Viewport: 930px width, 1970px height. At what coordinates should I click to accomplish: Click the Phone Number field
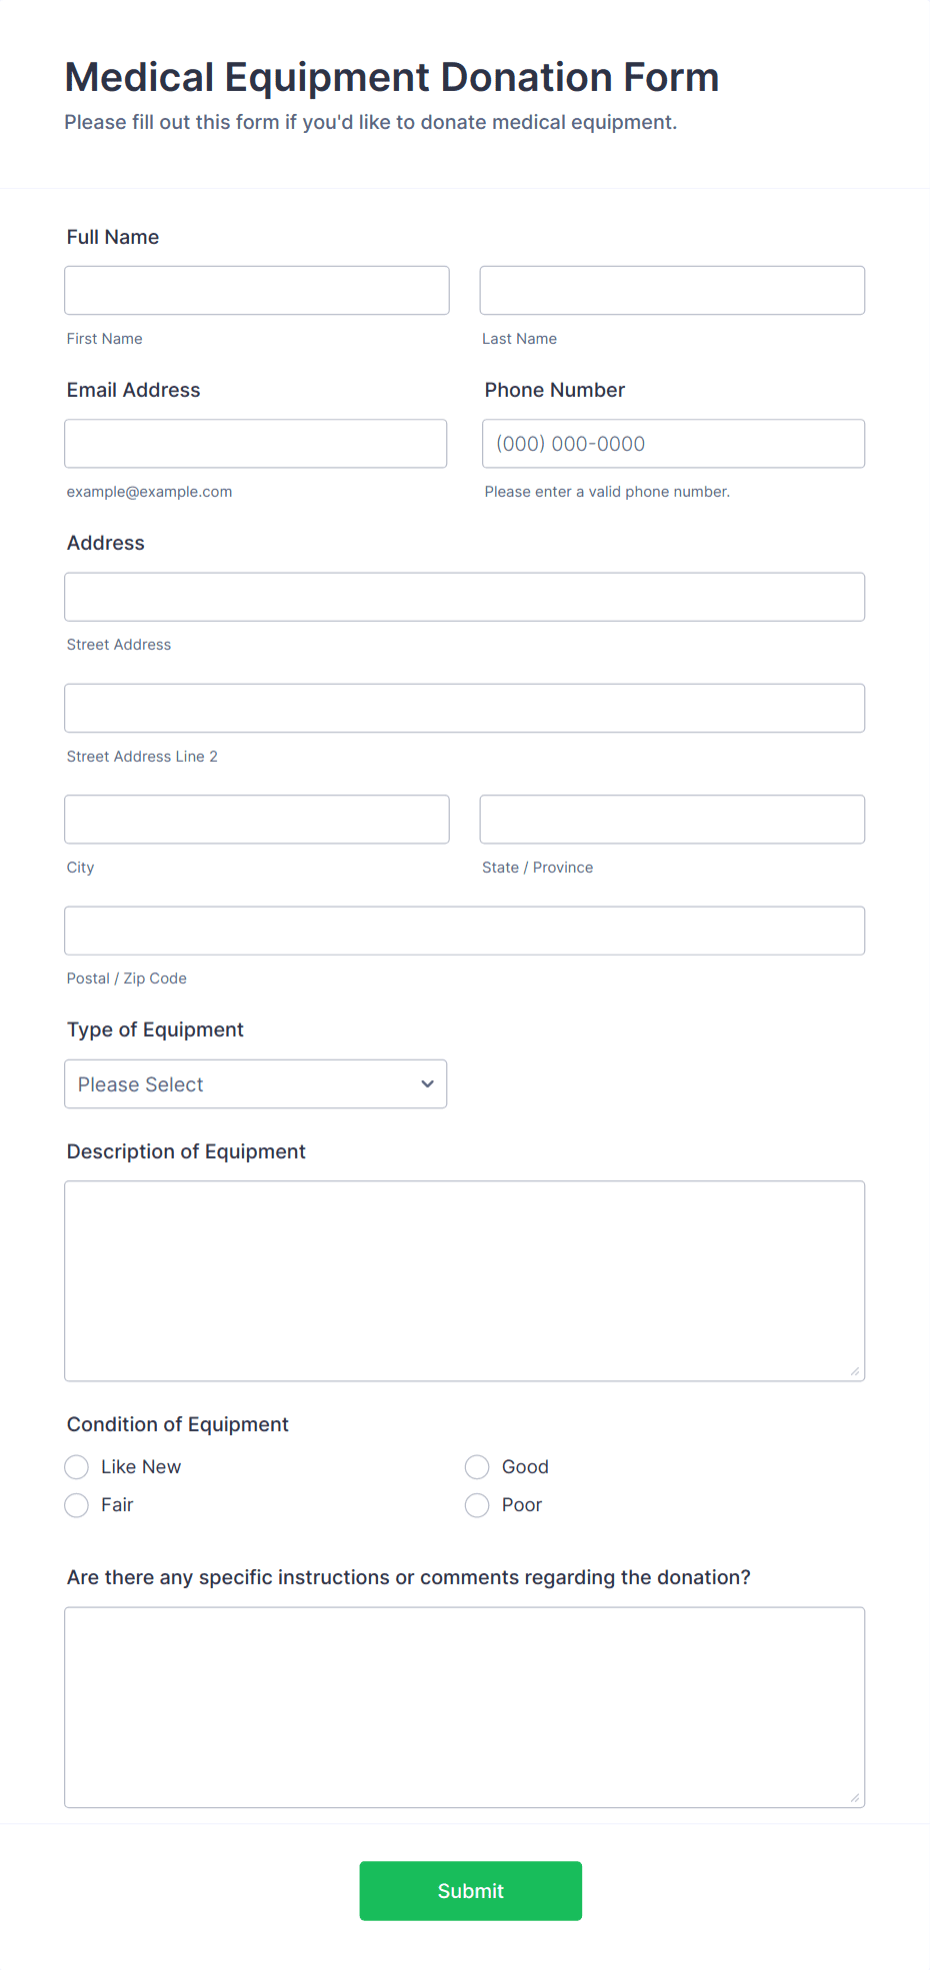[672, 443]
